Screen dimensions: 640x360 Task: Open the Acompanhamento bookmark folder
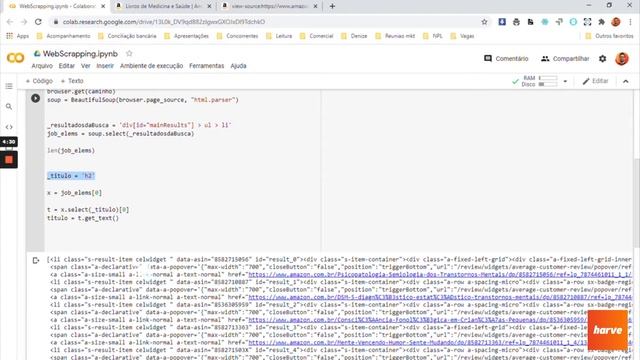pyautogui.click(x=63, y=36)
